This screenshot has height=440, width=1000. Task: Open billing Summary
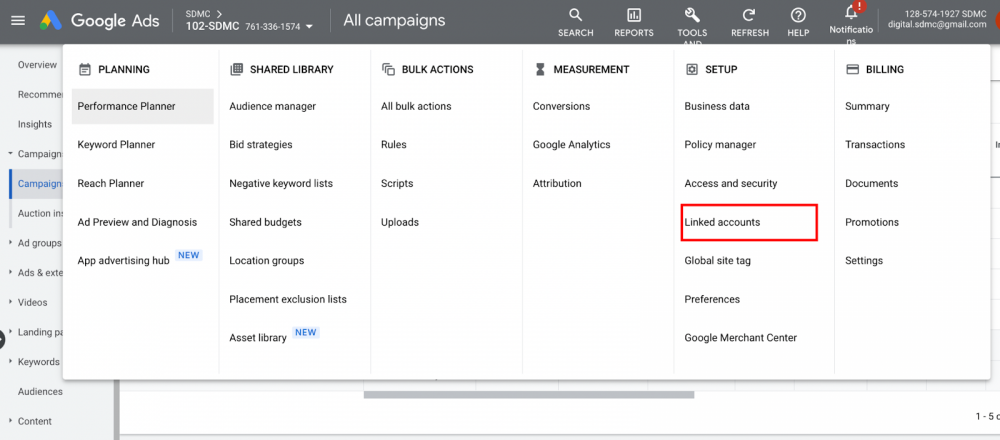(867, 106)
